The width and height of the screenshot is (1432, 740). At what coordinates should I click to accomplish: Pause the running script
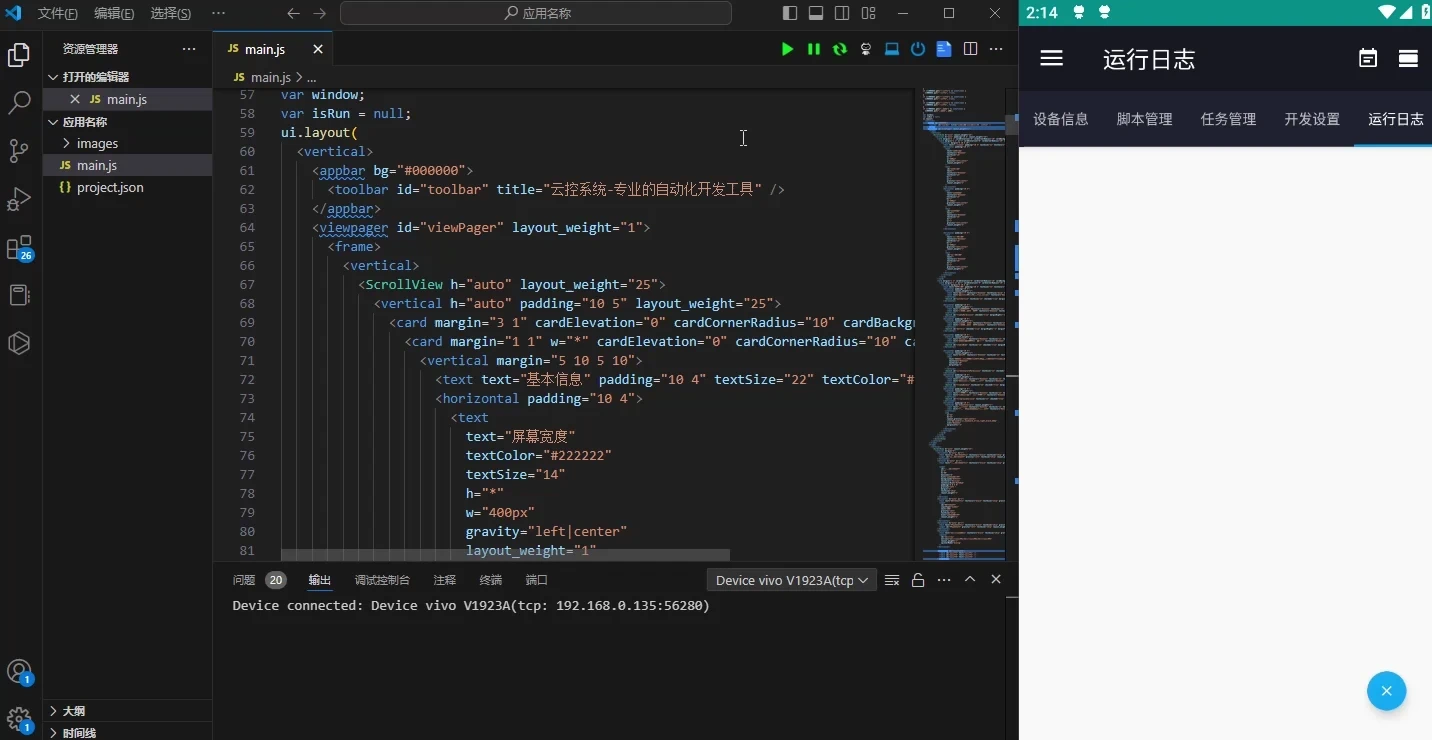coord(814,49)
